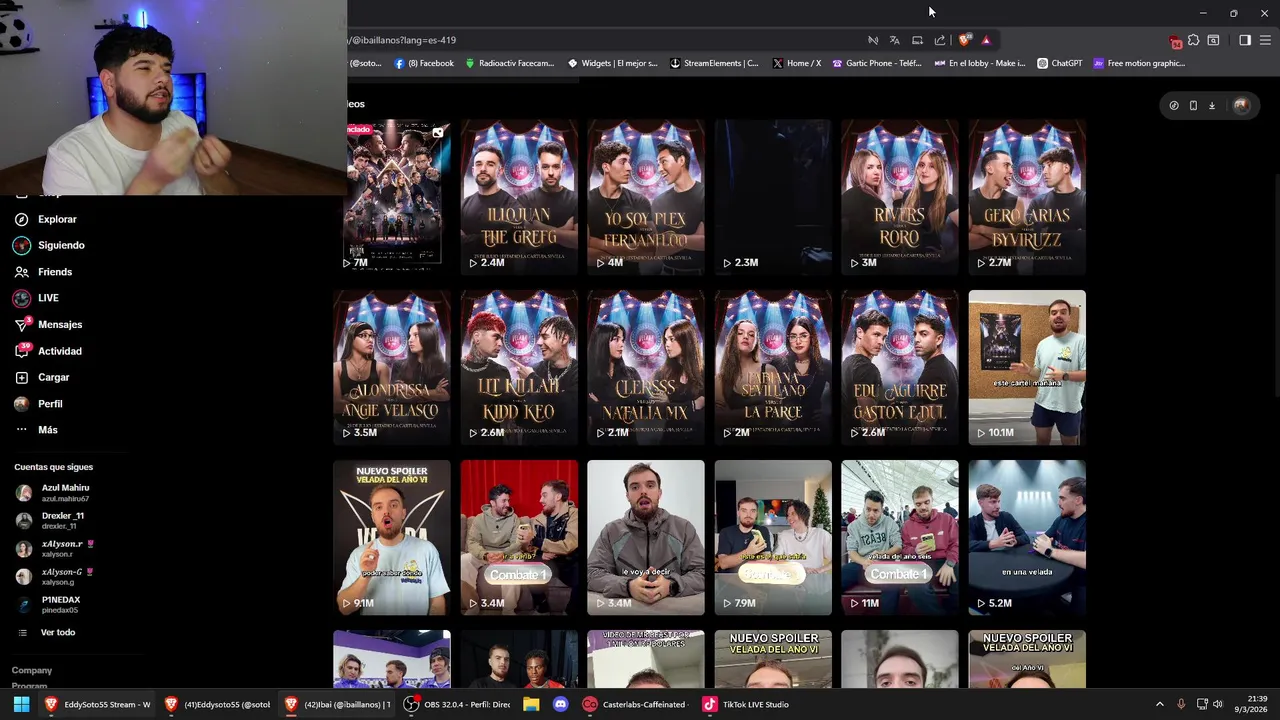Play the Combate 1 video with 11M views
The image size is (1280, 720).
click(900, 537)
